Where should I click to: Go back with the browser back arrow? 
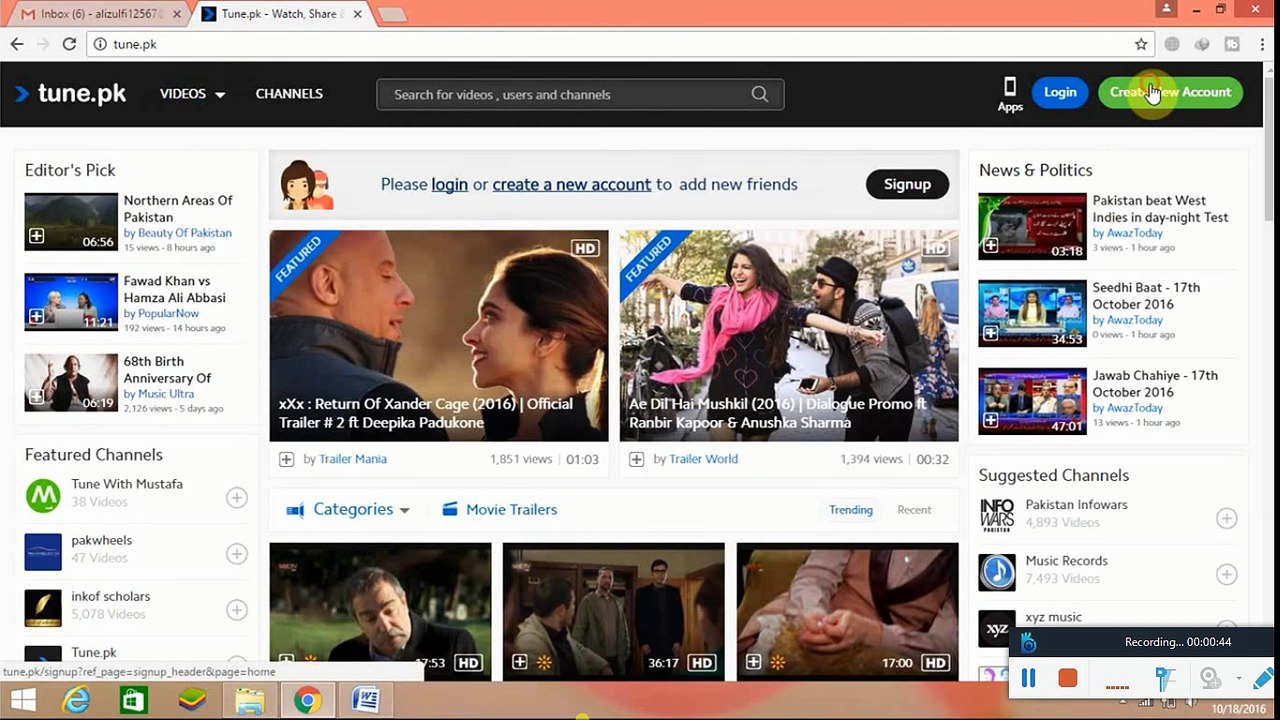click(x=17, y=44)
